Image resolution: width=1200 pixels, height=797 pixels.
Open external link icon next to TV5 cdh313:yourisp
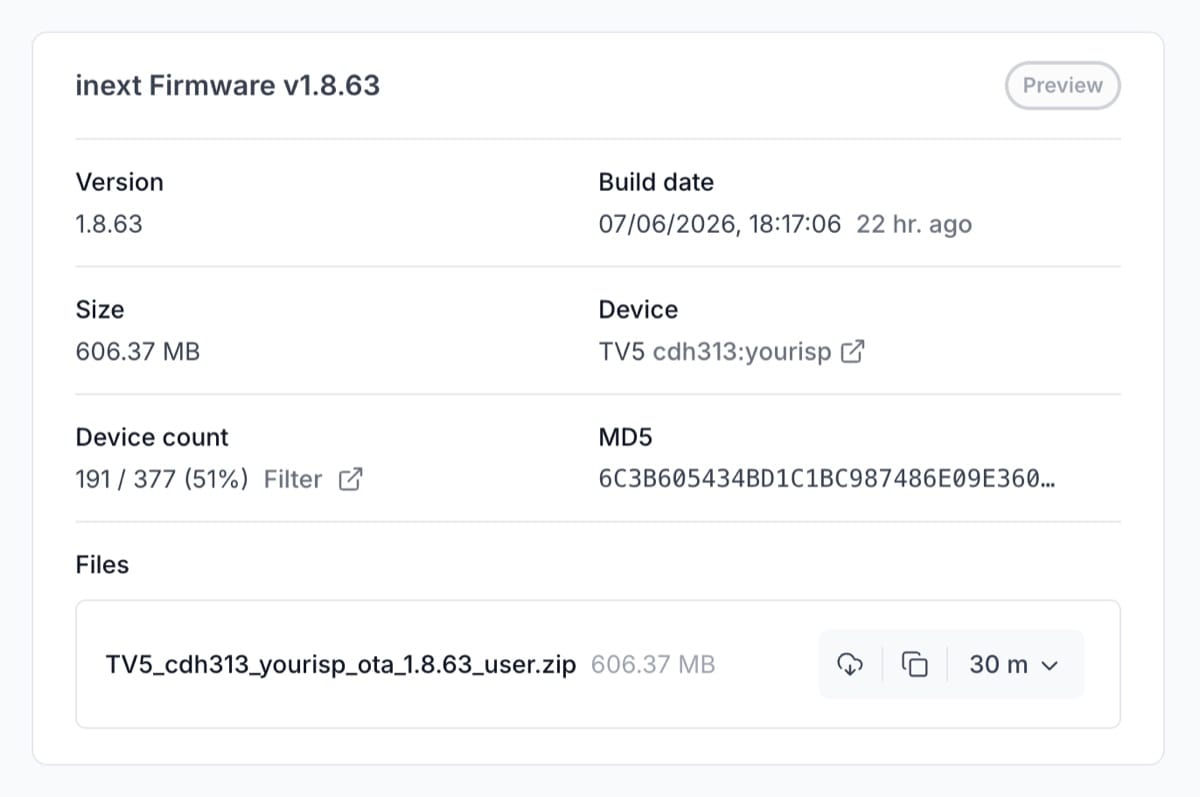click(853, 352)
